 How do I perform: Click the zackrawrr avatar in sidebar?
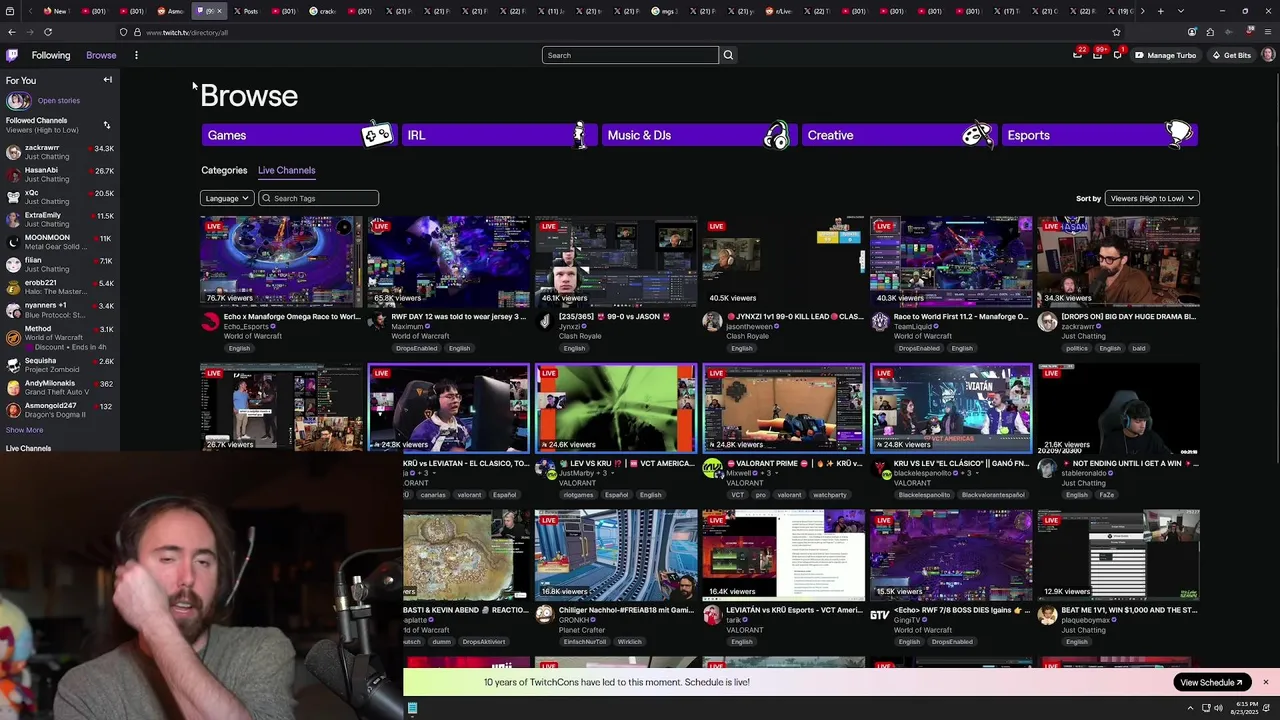click(13, 152)
